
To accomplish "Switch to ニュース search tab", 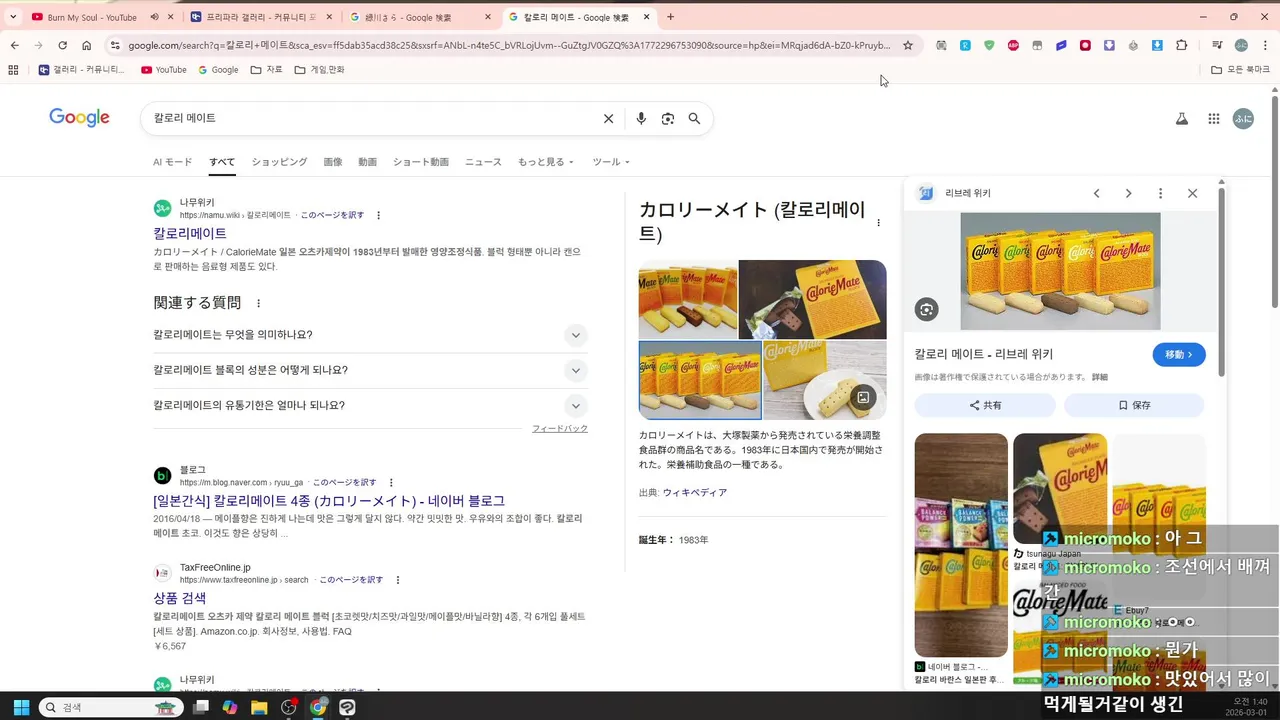I will click(483, 162).
